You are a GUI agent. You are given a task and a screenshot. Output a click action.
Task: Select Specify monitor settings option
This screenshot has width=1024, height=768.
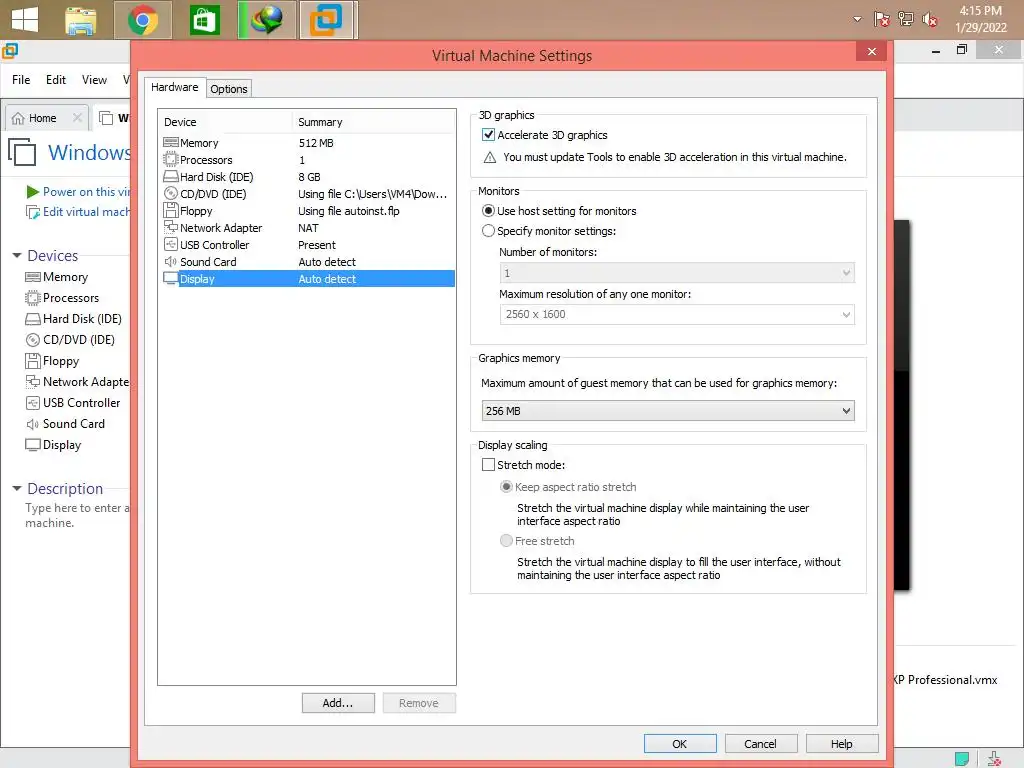(x=488, y=231)
